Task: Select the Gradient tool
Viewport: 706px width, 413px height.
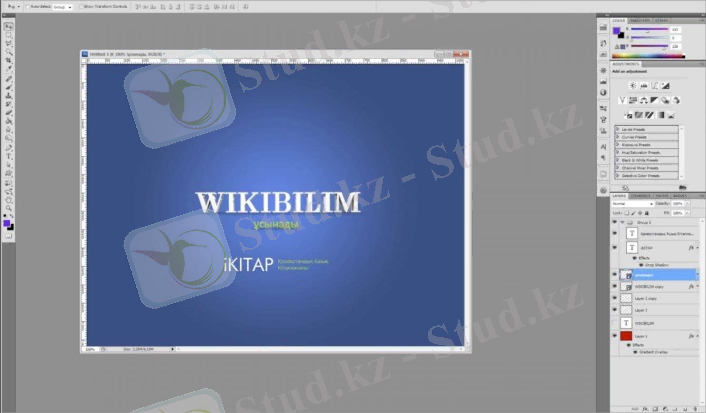Action: point(9,123)
